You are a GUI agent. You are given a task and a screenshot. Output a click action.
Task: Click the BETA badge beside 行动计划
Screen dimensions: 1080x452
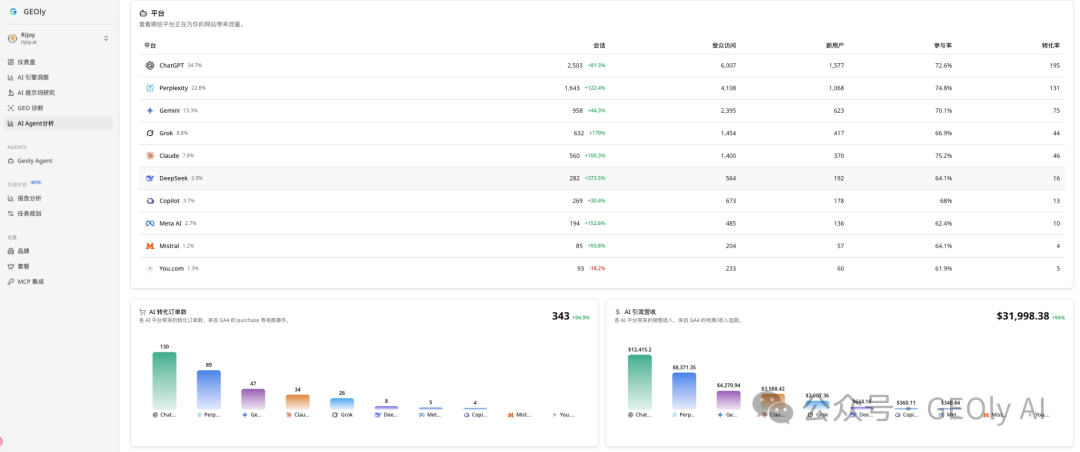coord(36,183)
